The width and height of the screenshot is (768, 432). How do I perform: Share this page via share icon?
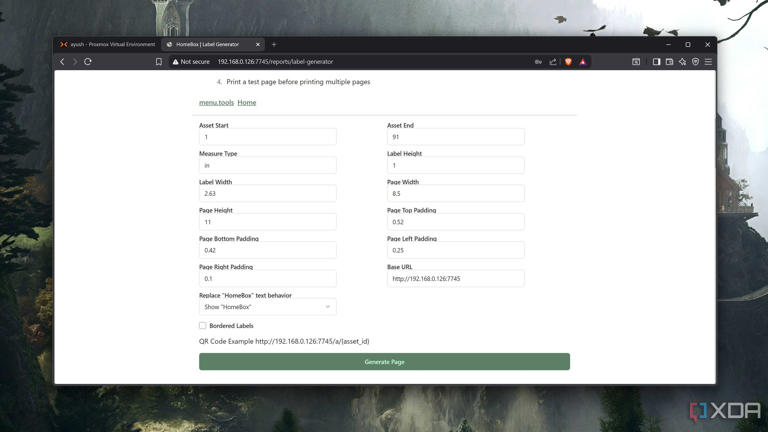(x=553, y=62)
